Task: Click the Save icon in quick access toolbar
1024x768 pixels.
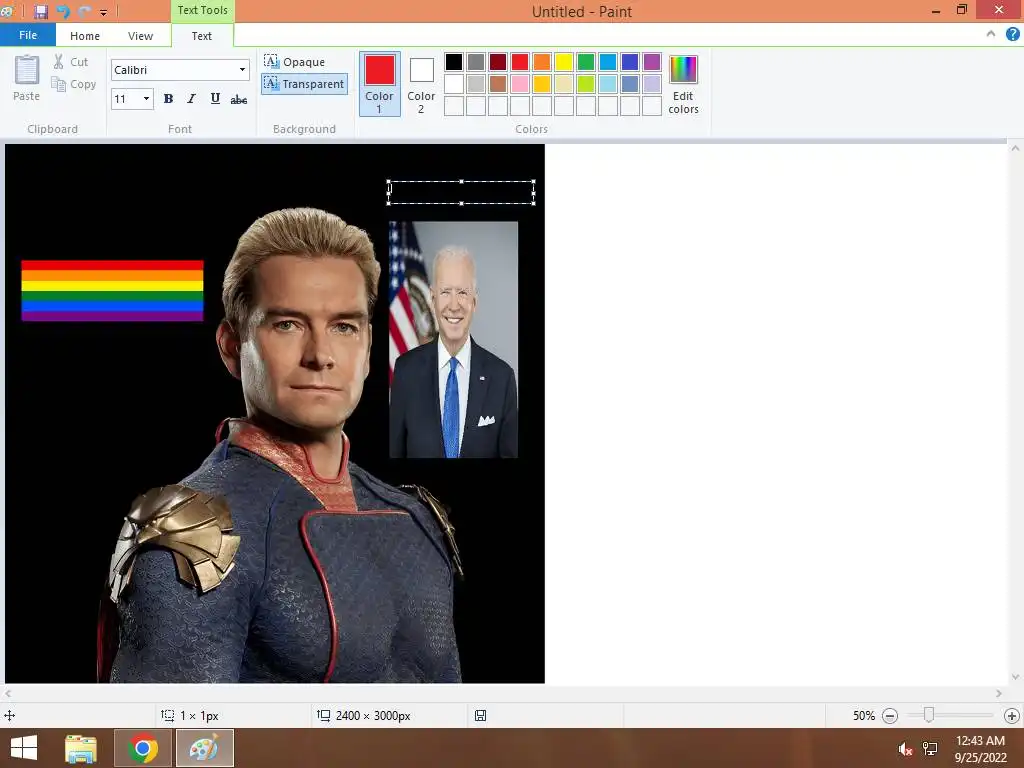Action: tap(40, 12)
